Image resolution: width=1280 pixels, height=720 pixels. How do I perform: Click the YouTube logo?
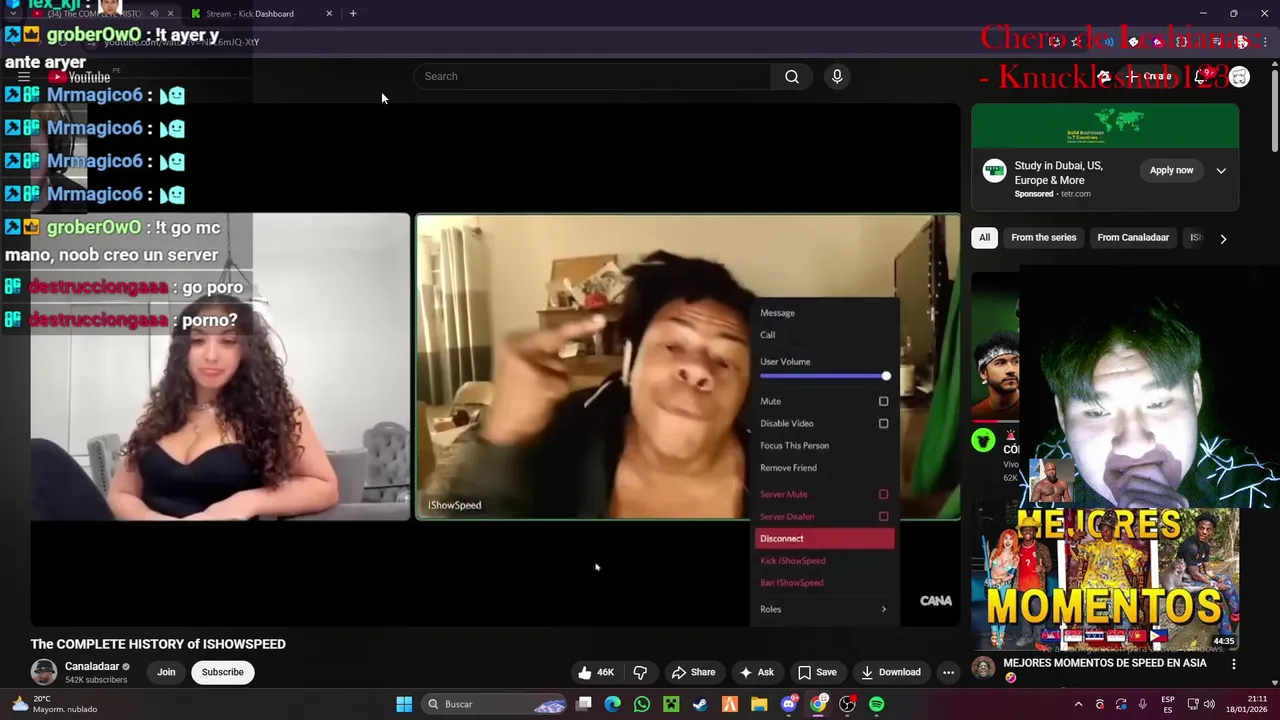point(79,77)
